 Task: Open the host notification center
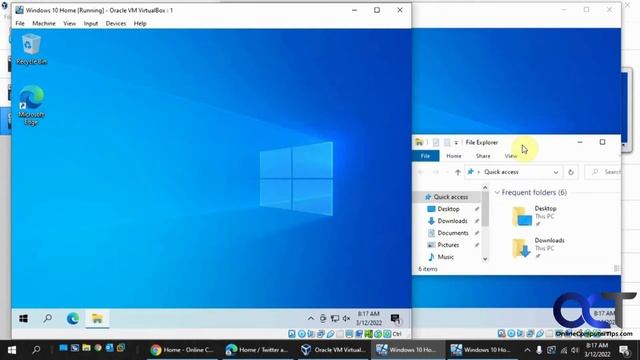[624, 350]
